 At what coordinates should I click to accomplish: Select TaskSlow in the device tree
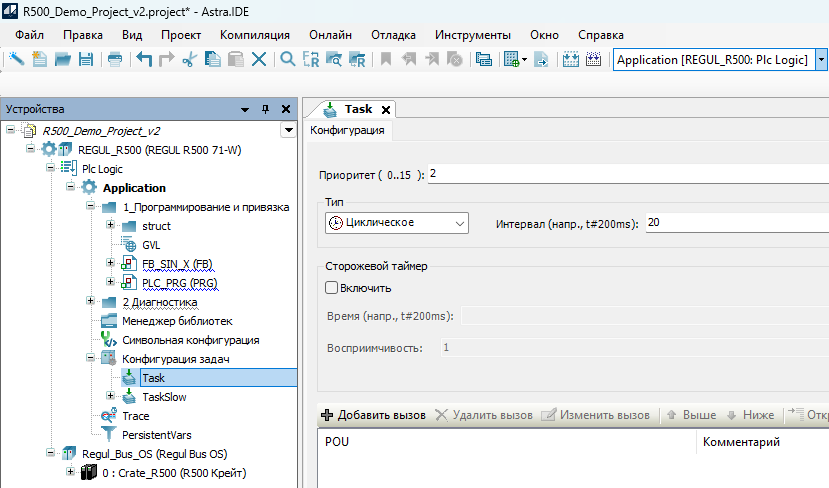tap(163, 397)
